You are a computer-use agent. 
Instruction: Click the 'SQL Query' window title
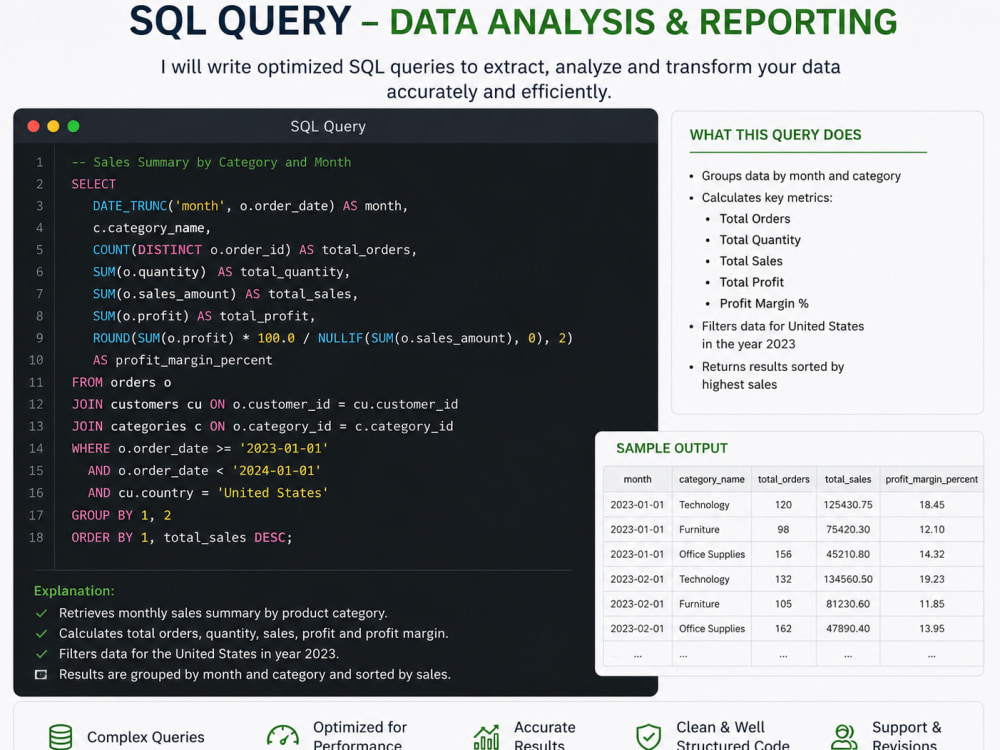click(328, 126)
